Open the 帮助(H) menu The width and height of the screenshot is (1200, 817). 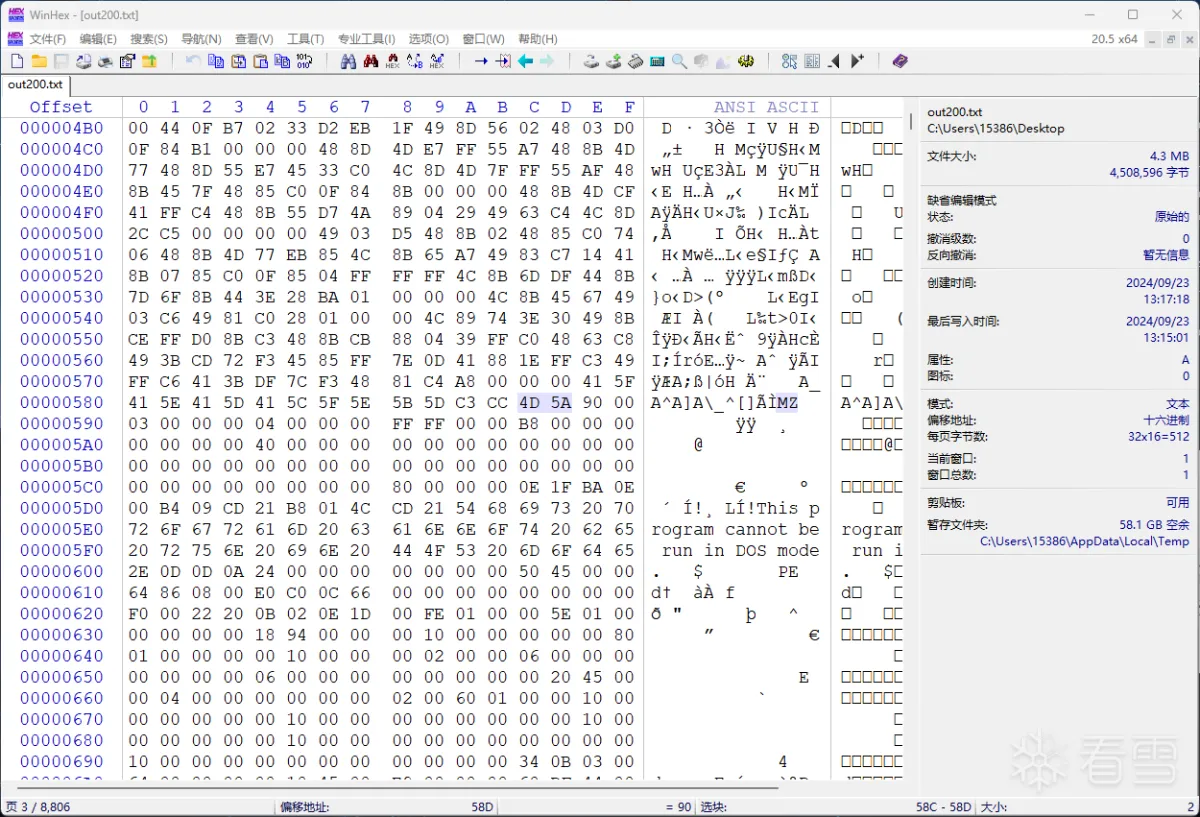pos(537,39)
